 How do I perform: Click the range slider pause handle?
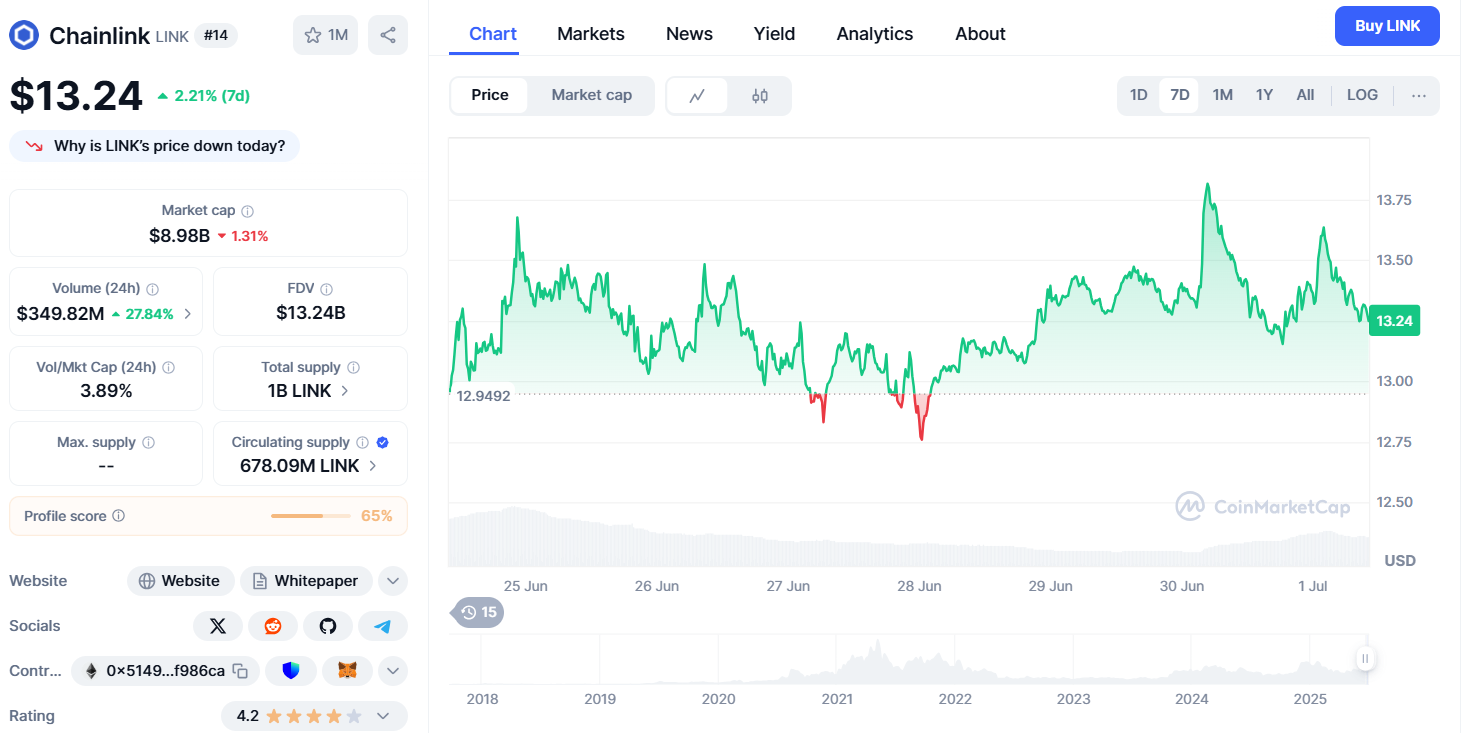click(x=1365, y=658)
